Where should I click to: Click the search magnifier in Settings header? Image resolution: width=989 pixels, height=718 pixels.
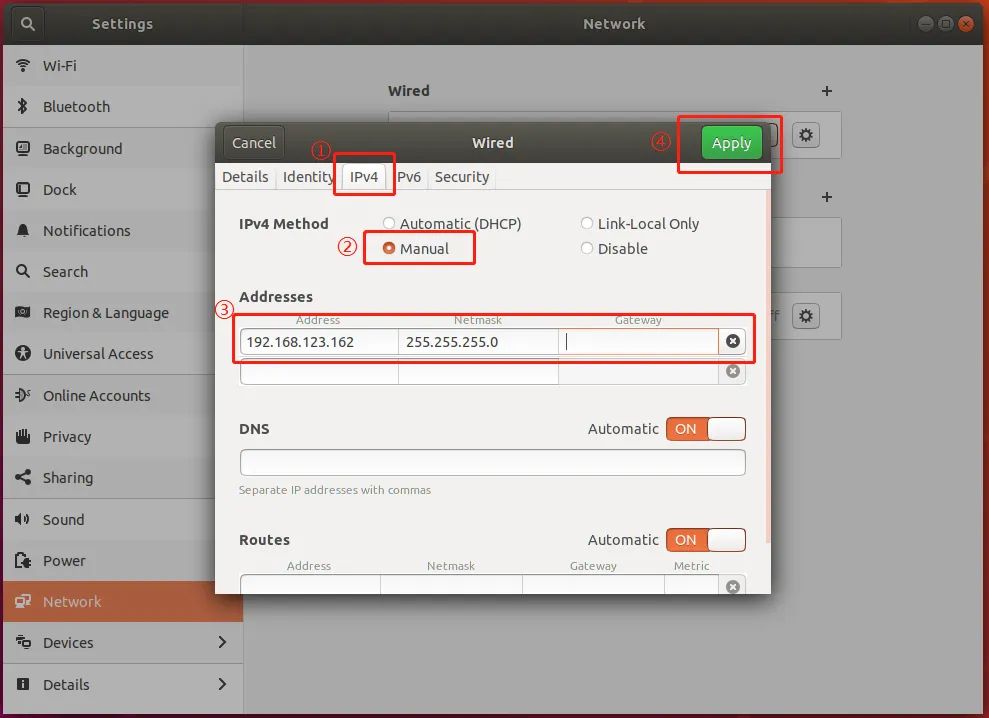[27, 24]
